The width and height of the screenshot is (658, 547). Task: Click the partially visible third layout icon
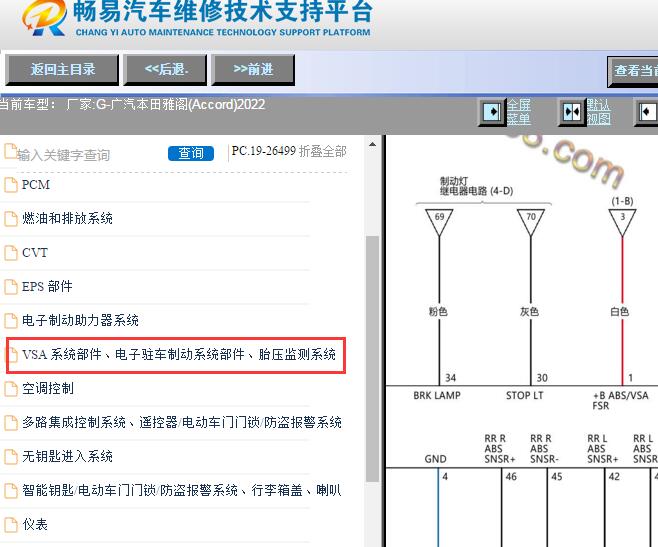coord(647,112)
